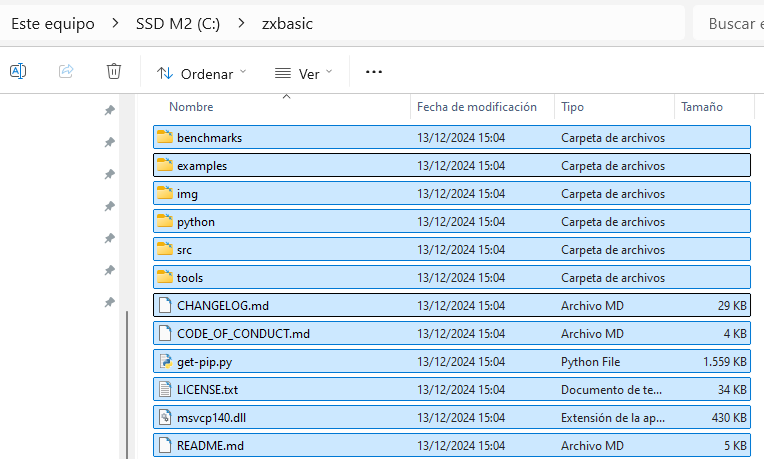This screenshot has height=459, width=764.
Task: Click the Rename toolbar icon
Action: coord(18,72)
